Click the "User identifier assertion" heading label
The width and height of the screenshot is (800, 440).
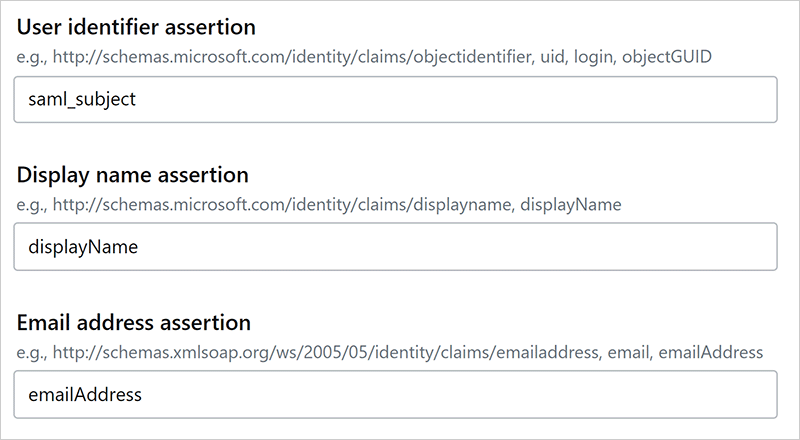(137, 27)
